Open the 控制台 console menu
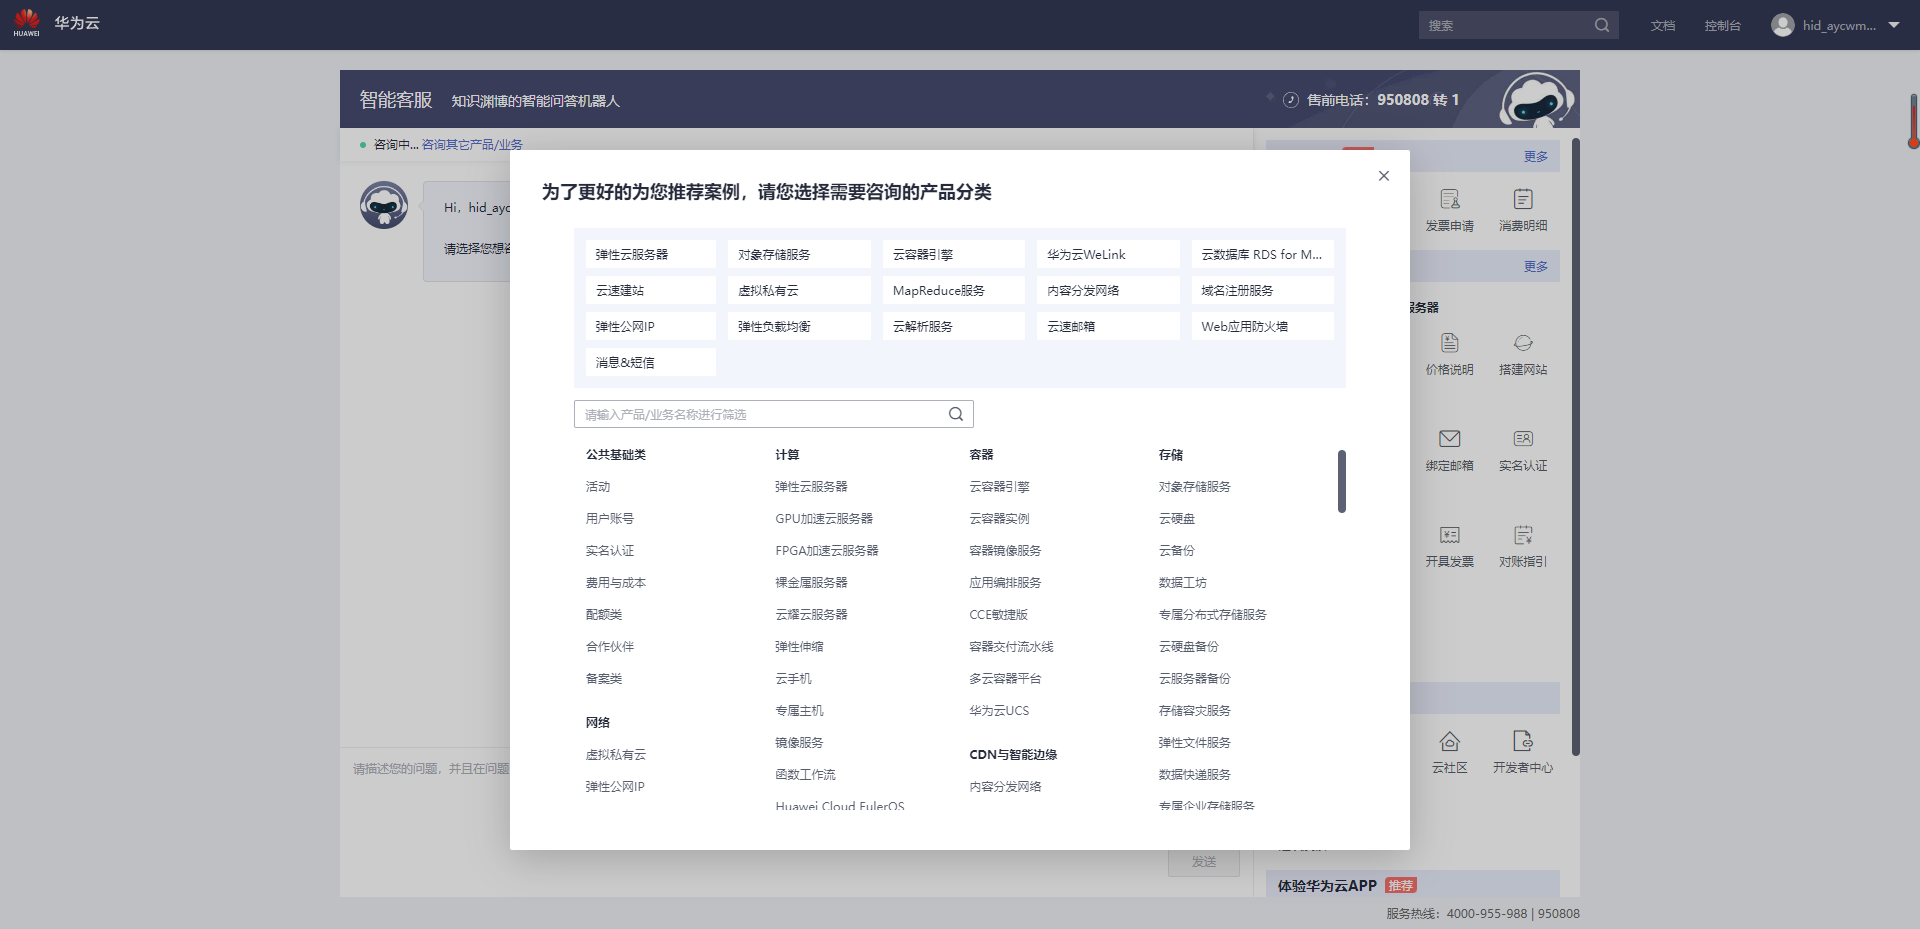 [x=1722, y=25]
